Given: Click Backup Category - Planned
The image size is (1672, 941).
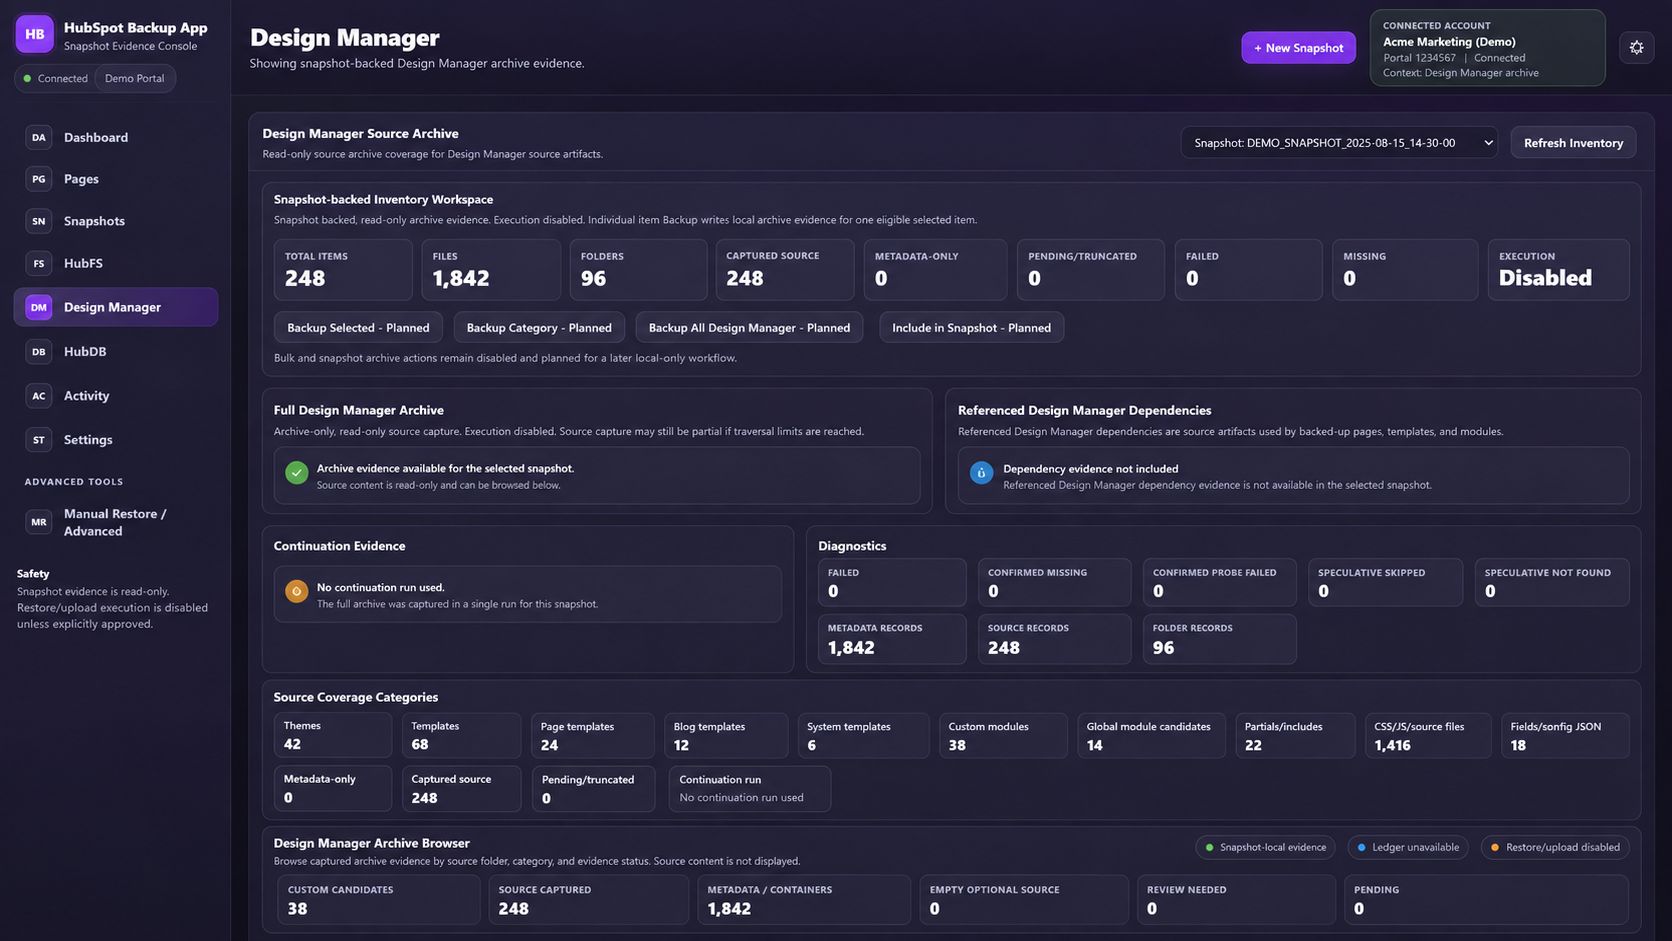Looking at the screenshot, I should tap(539, 327).
